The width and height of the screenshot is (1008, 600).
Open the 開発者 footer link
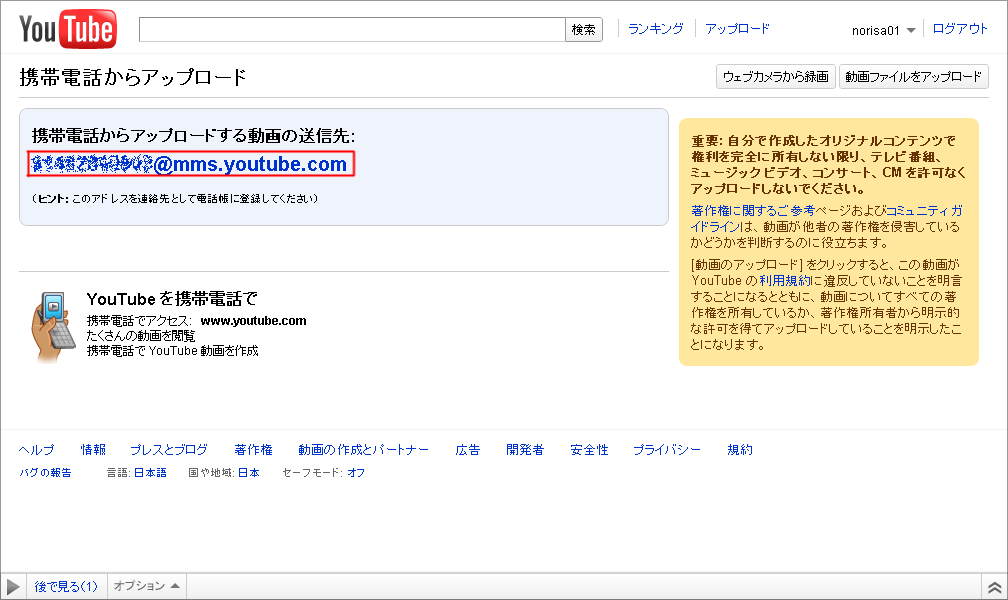pyautogui.click(x=525, y=450)
